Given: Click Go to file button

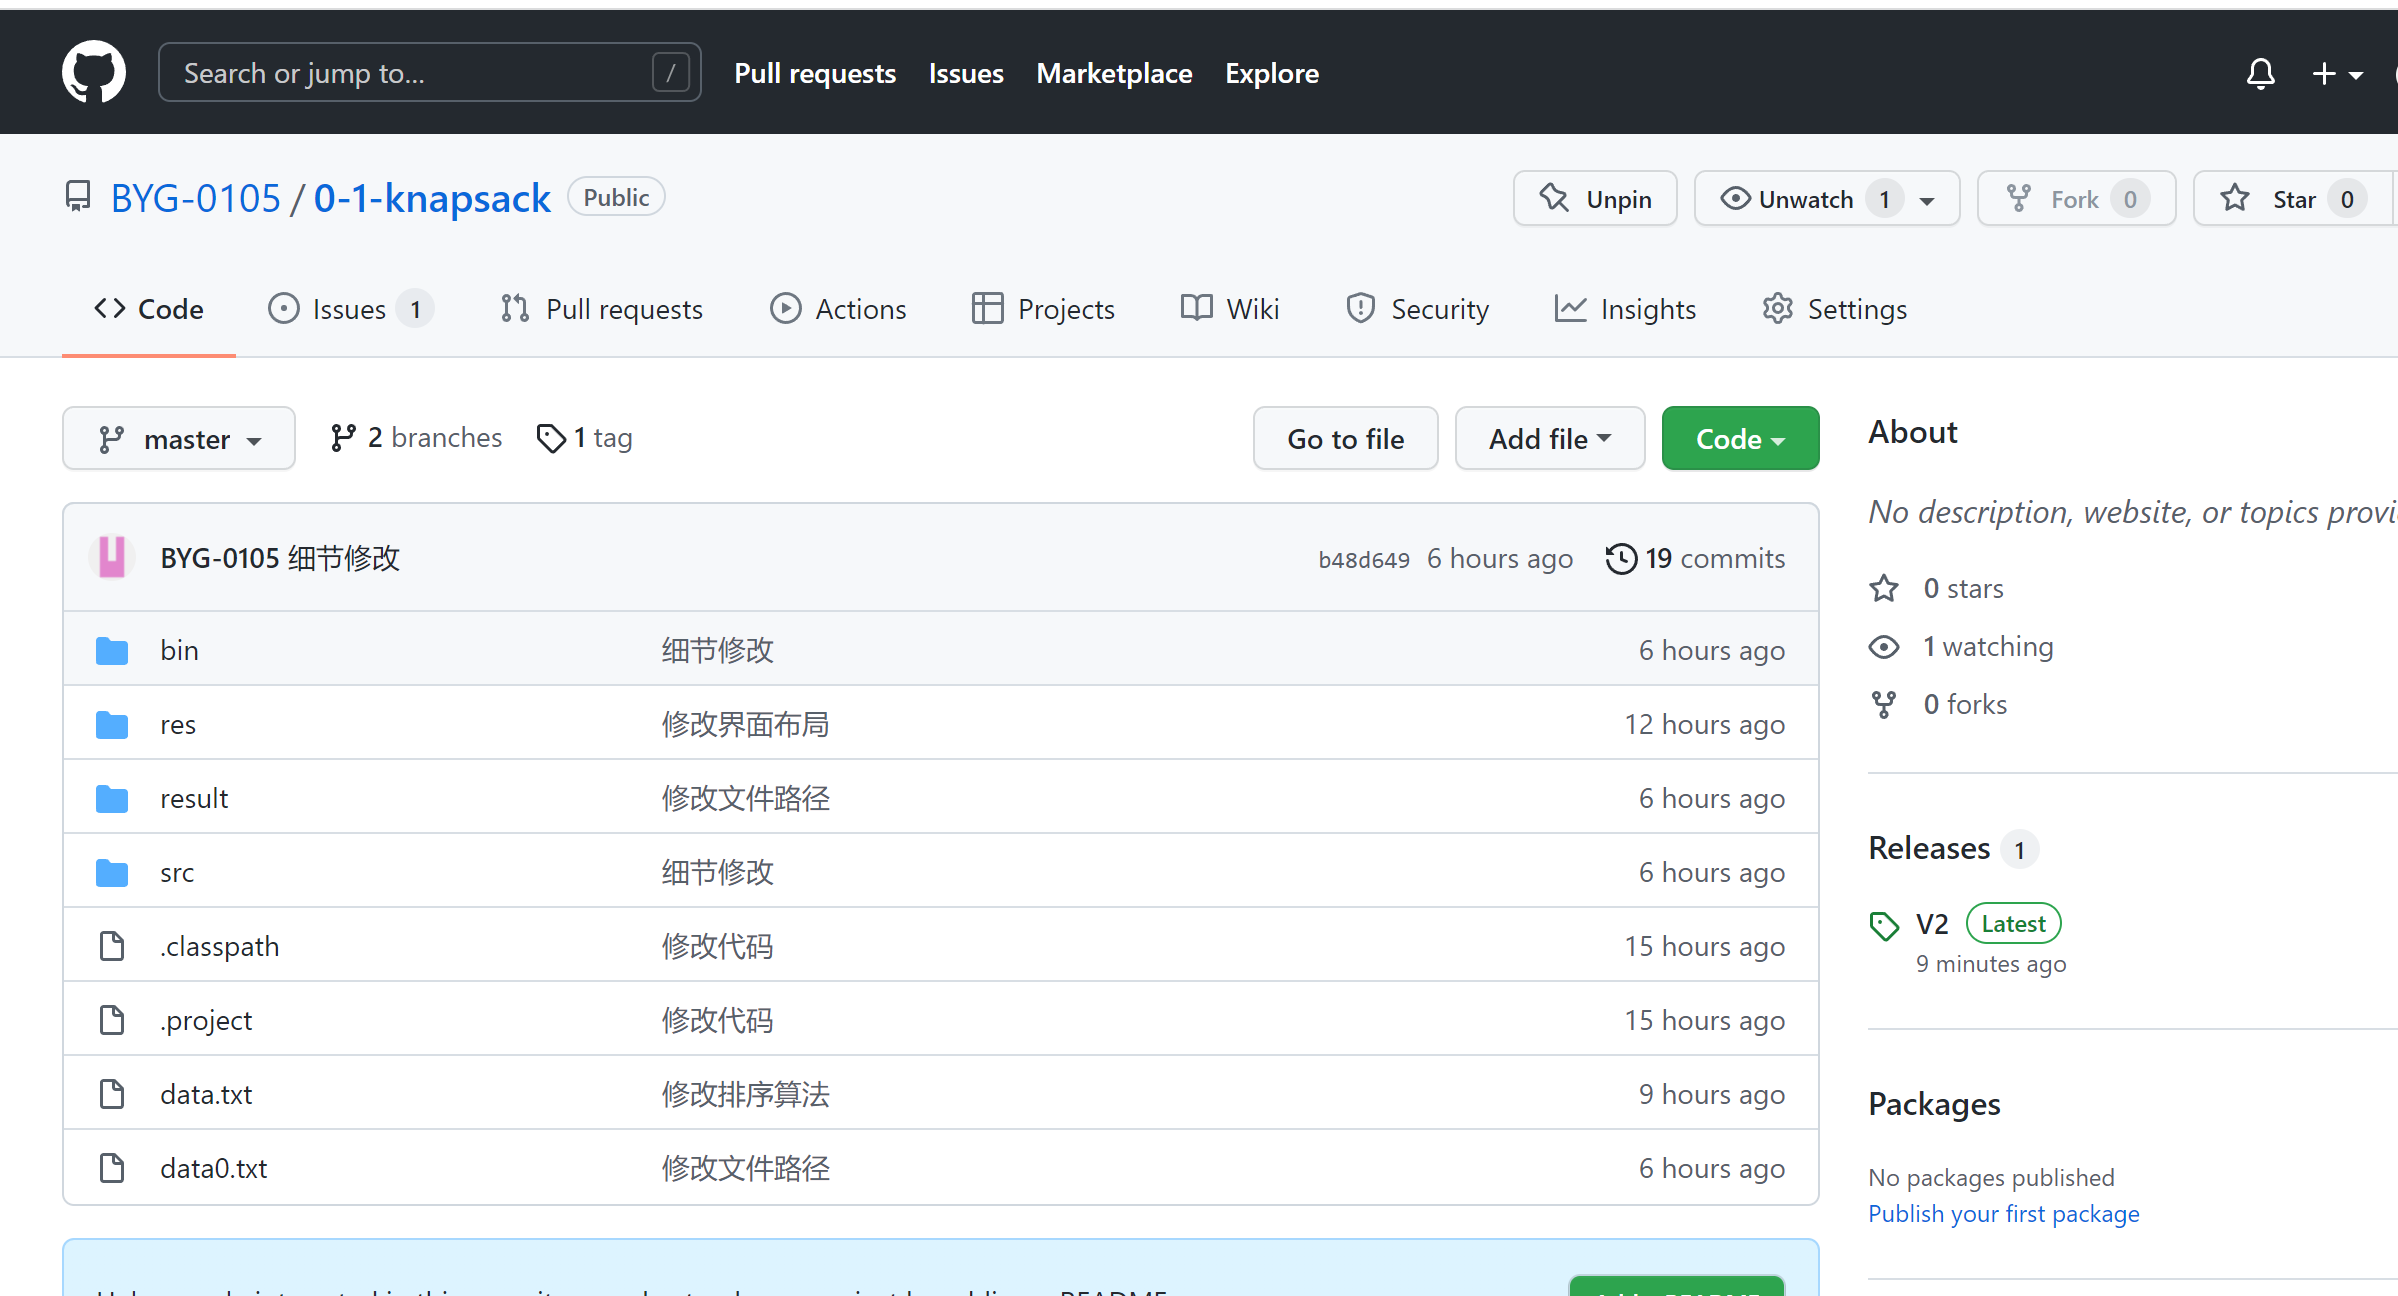Looking at the screenshot, I should [1345, 439].
